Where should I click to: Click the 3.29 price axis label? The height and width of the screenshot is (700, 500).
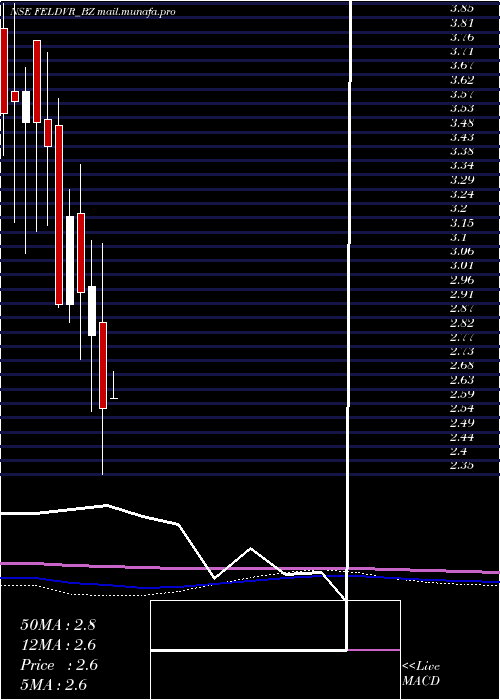[x=462, y=180]
